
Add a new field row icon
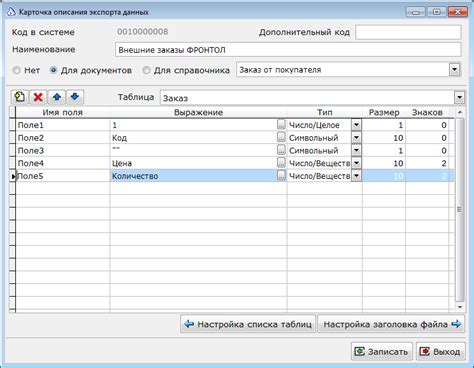(20, 97)
